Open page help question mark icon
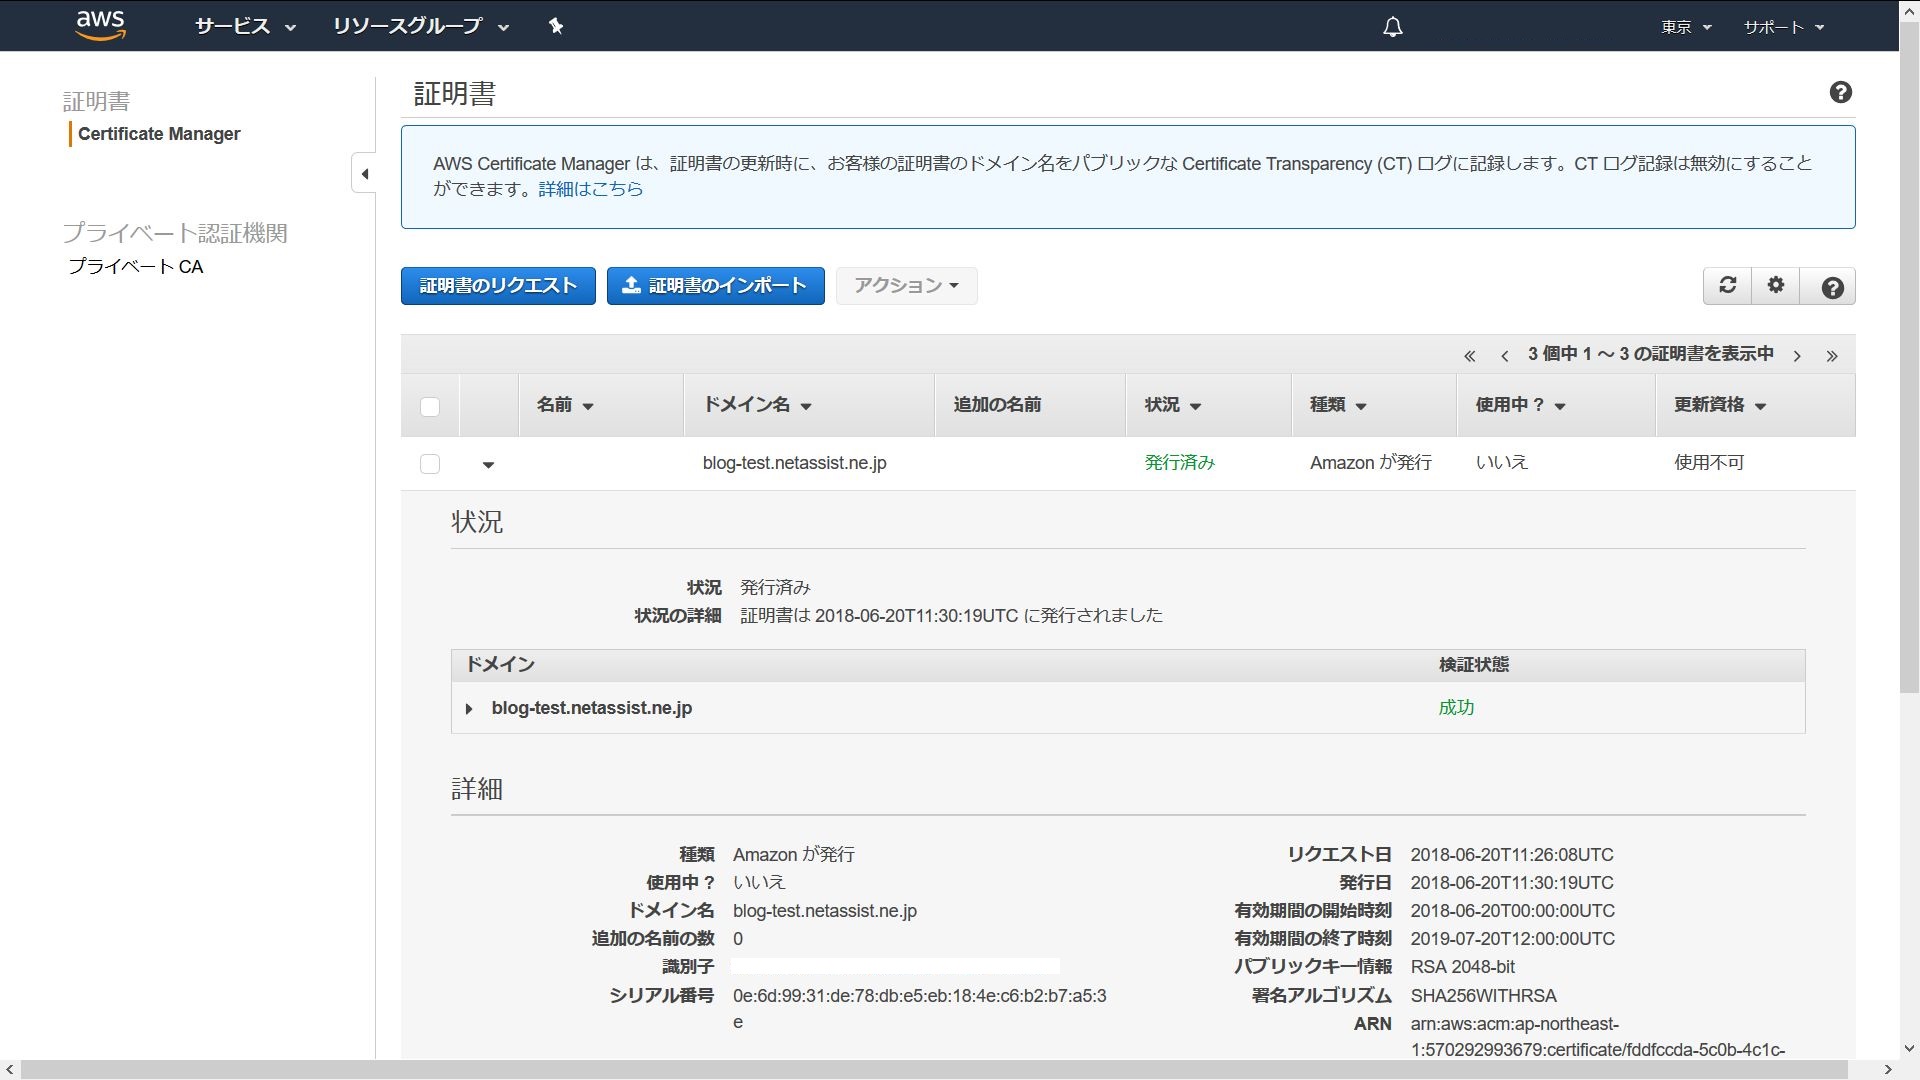1920x1080 pixels. (x=1840, y=92)
